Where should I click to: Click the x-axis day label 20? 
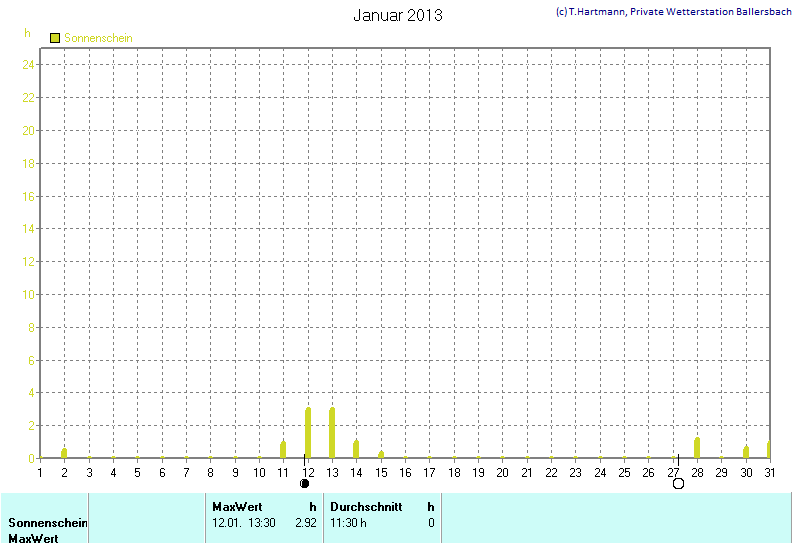click(x=503, y=473)
